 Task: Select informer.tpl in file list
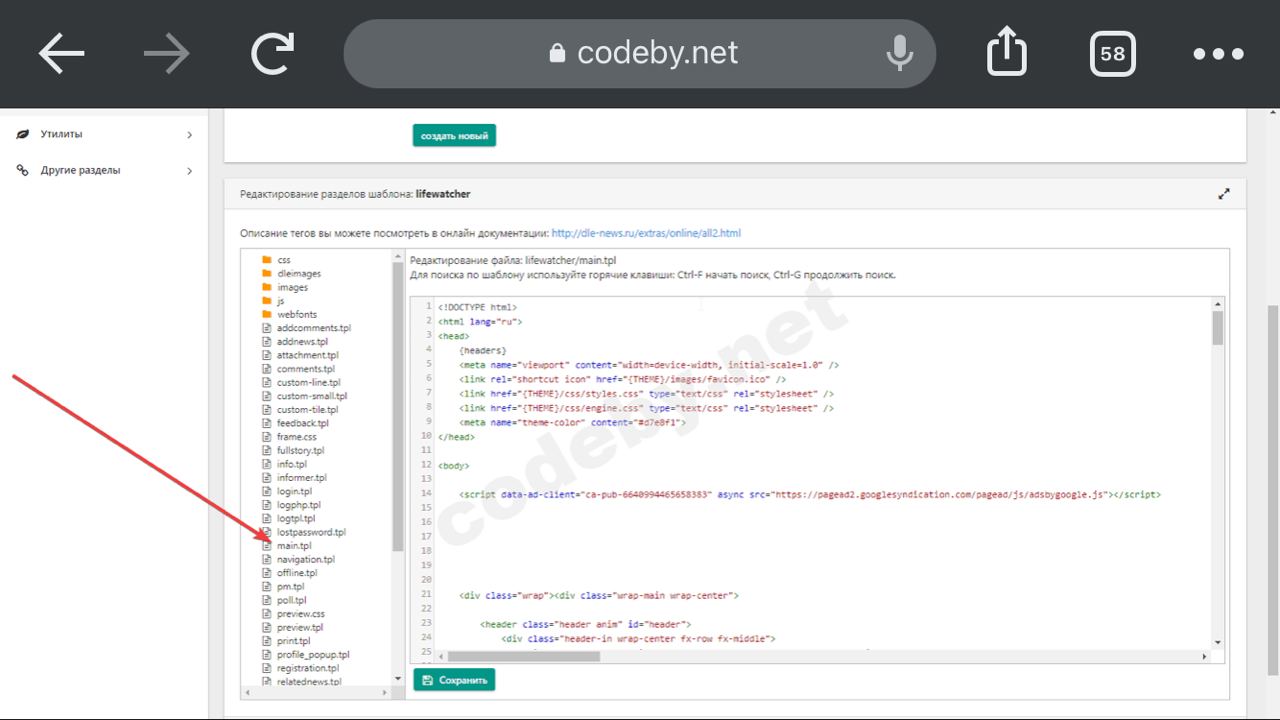coord(302,478)
